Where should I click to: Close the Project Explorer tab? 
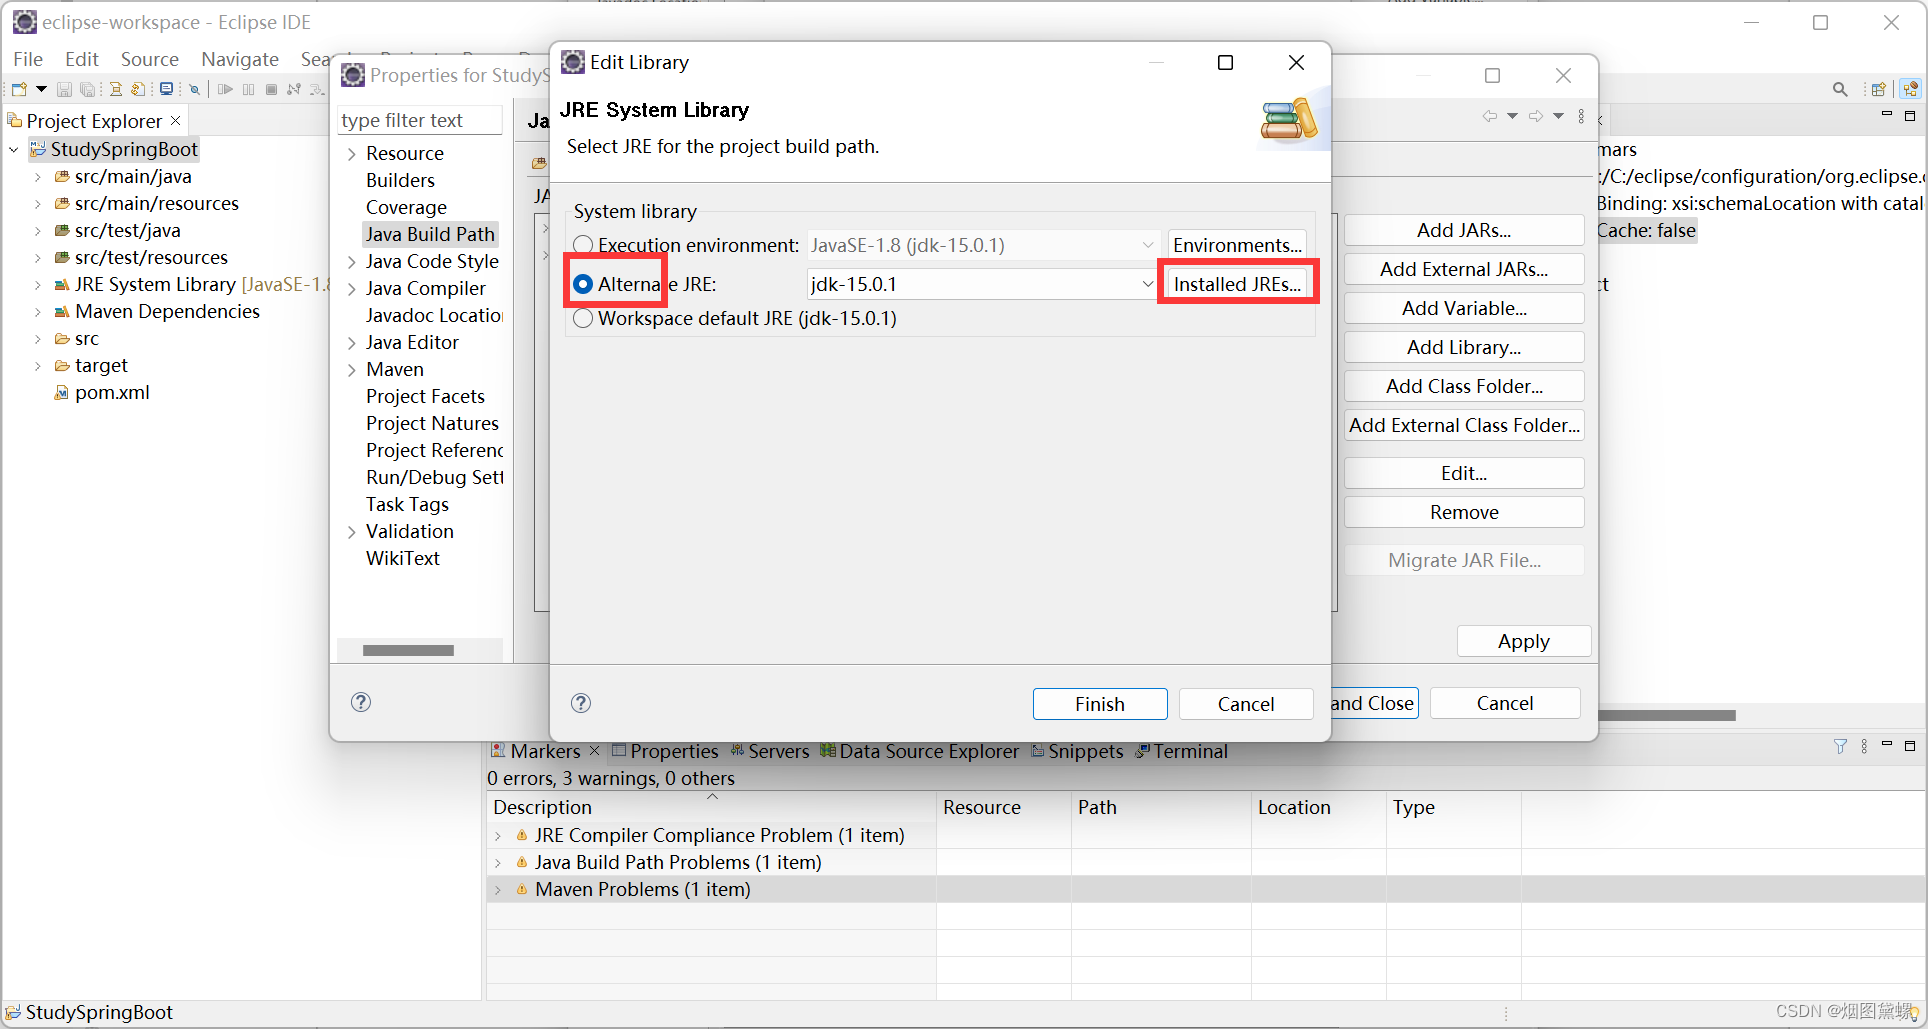[176, 120]
